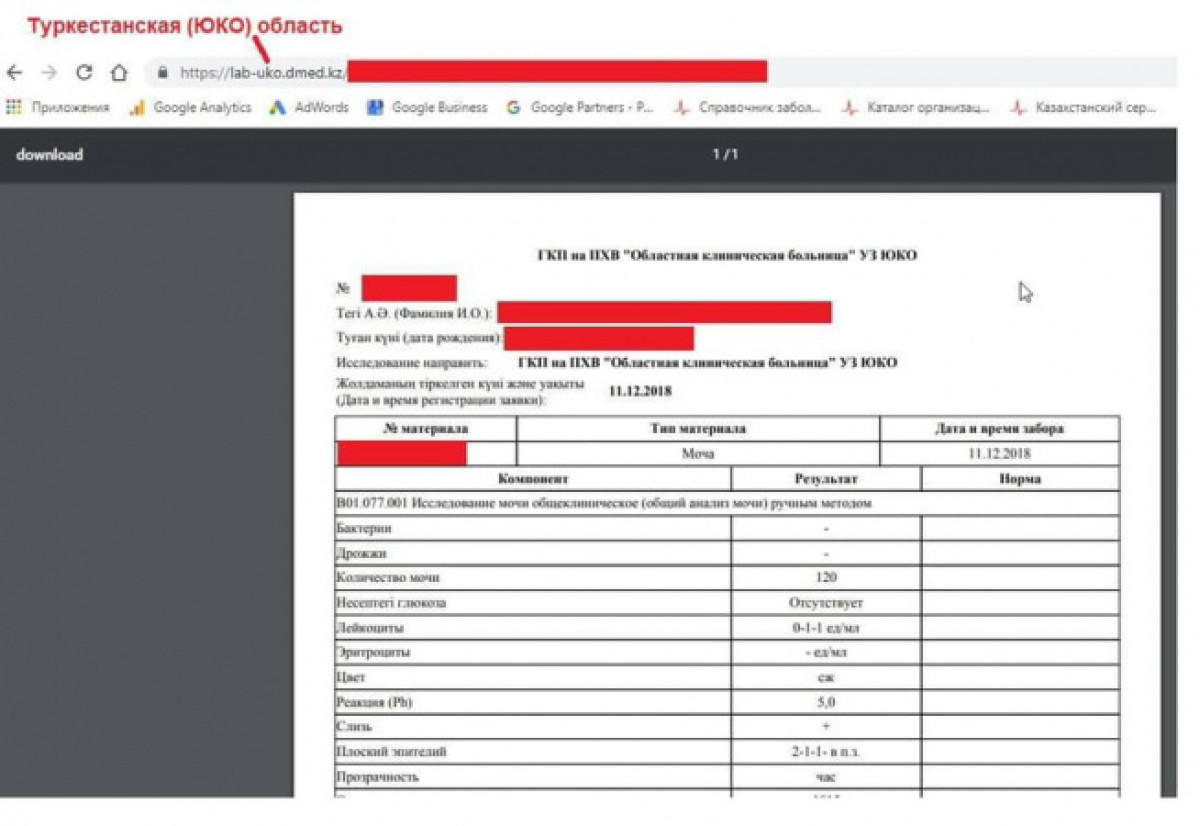Click the 1 / 1 page indicator
The height and width of the screenshot is (826, 1200).
coord(725,155)
